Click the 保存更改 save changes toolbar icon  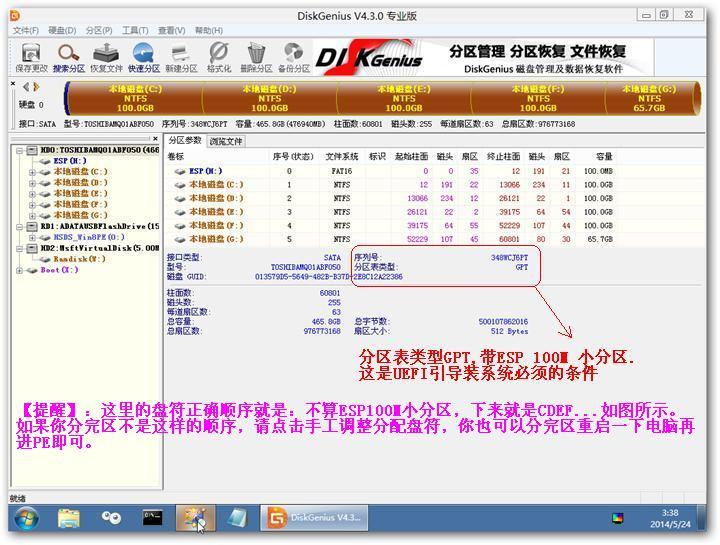coord(31,58)
